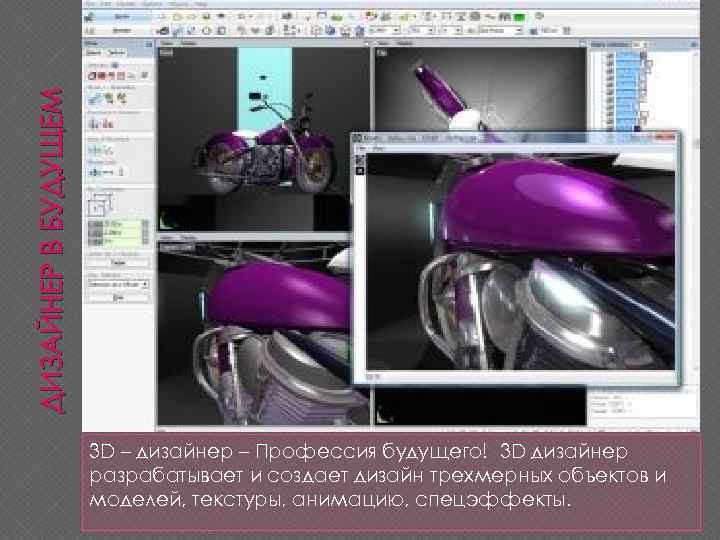Open the first menu in the render window menu bar

point(362,149)
